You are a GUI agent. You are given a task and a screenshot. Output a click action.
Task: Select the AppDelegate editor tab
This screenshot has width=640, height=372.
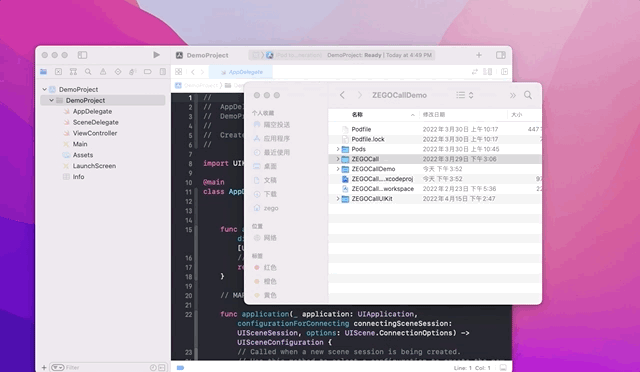(x=241, y=72)
